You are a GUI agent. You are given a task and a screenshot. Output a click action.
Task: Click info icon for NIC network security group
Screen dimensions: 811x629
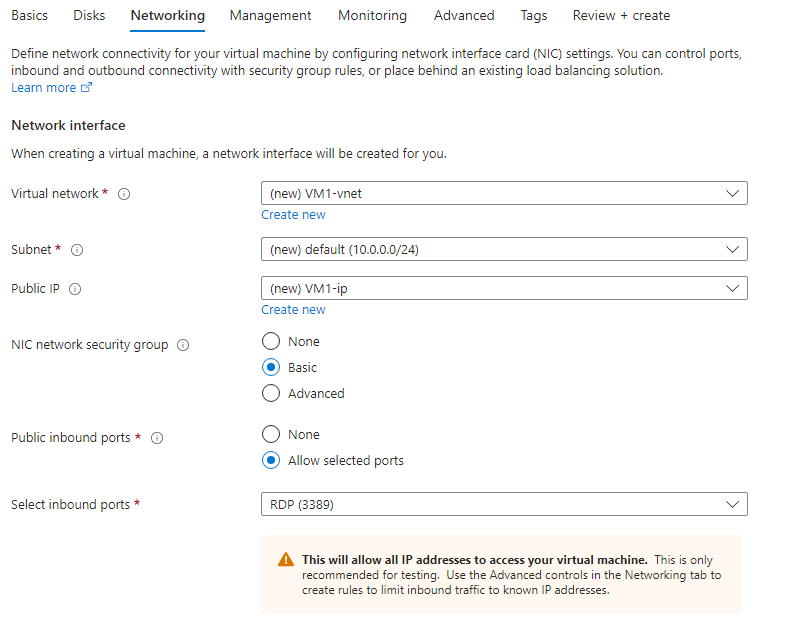(183, 345)
